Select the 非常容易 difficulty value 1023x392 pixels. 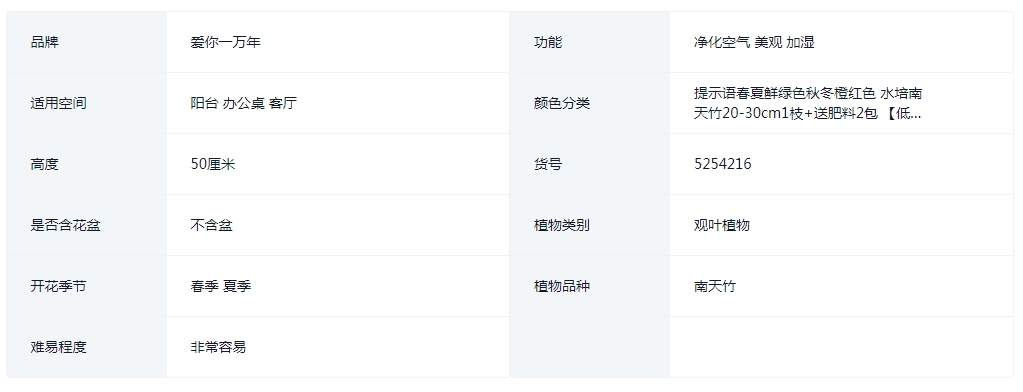pos(218,348)
